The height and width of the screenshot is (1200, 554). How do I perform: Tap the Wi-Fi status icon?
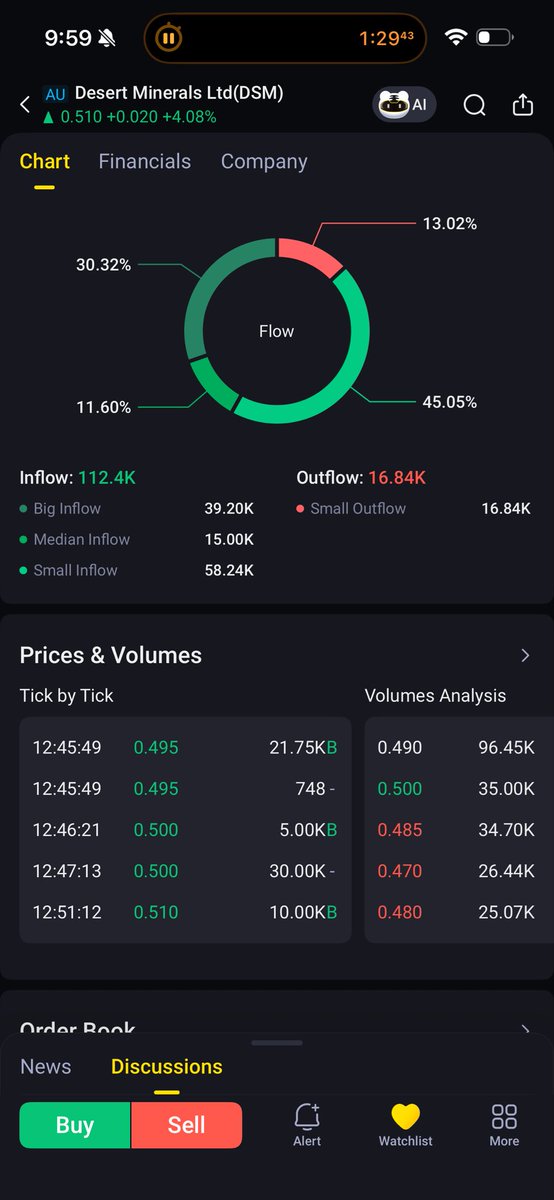tap(456, 38)
